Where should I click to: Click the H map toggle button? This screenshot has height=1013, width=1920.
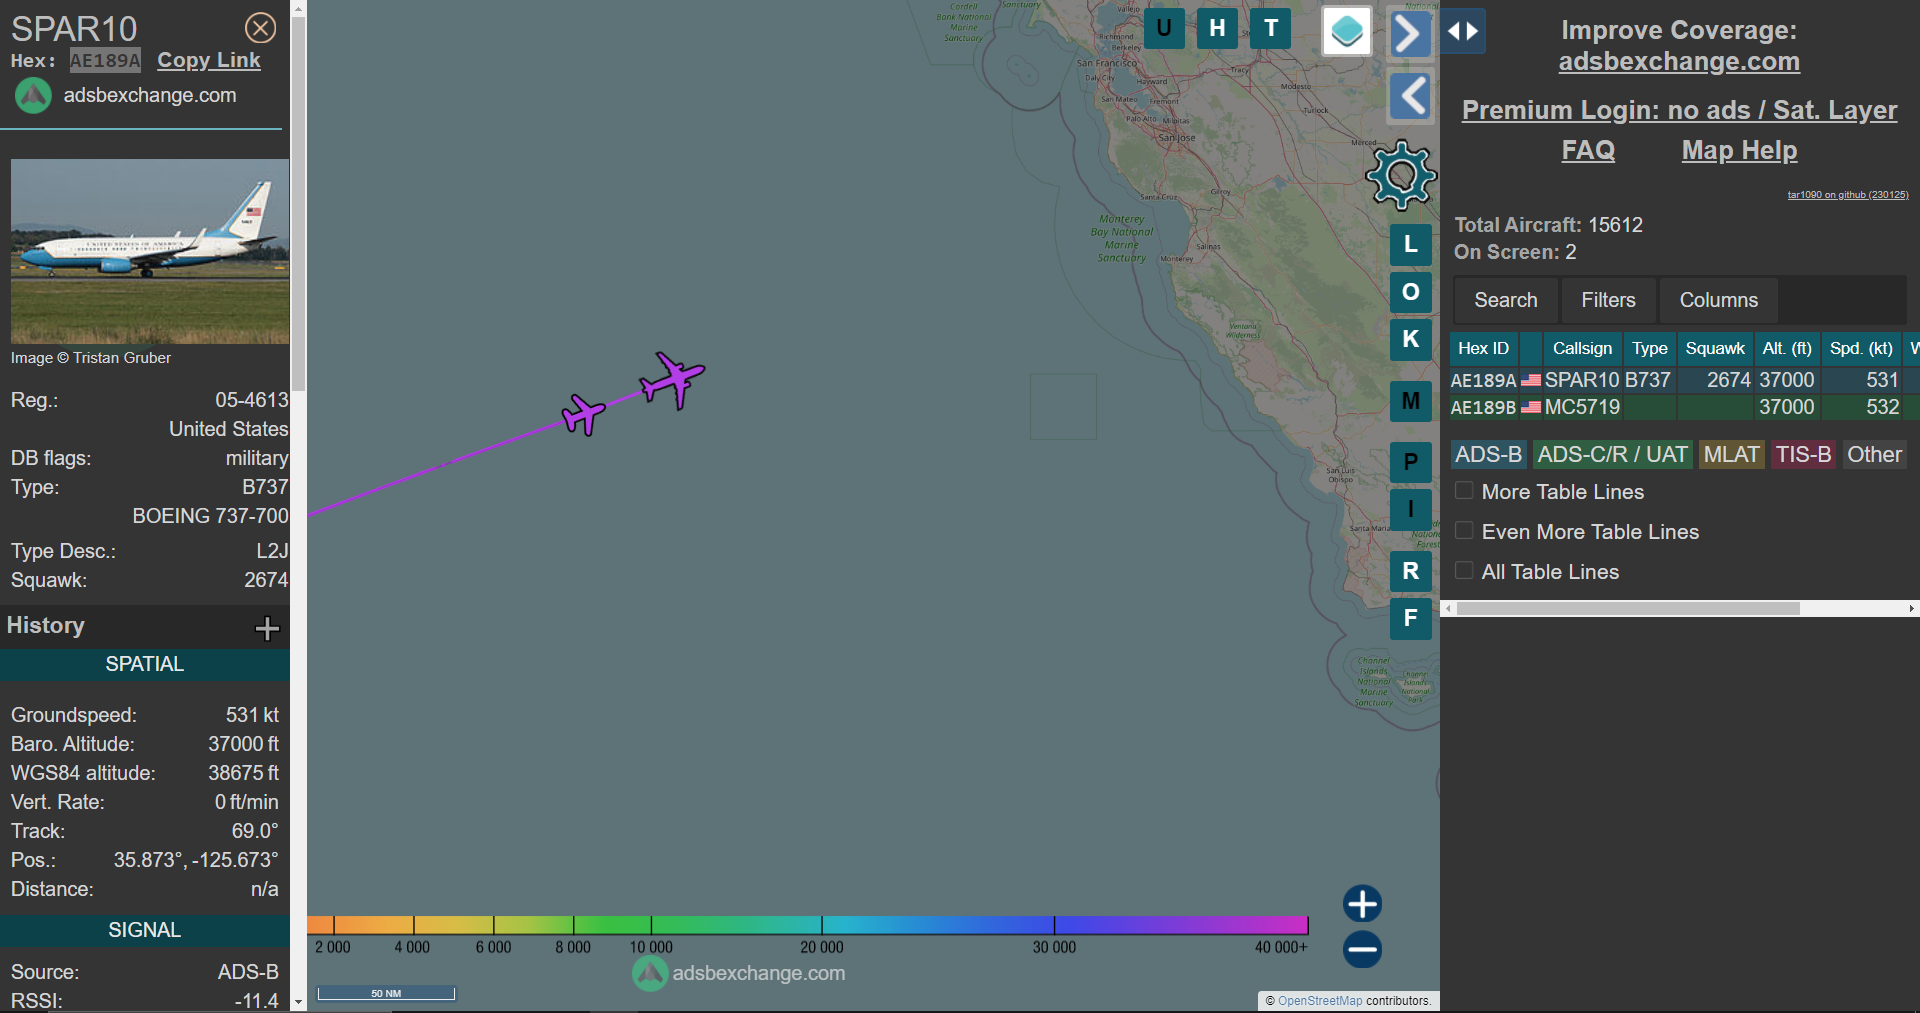tap(1217, 28)
